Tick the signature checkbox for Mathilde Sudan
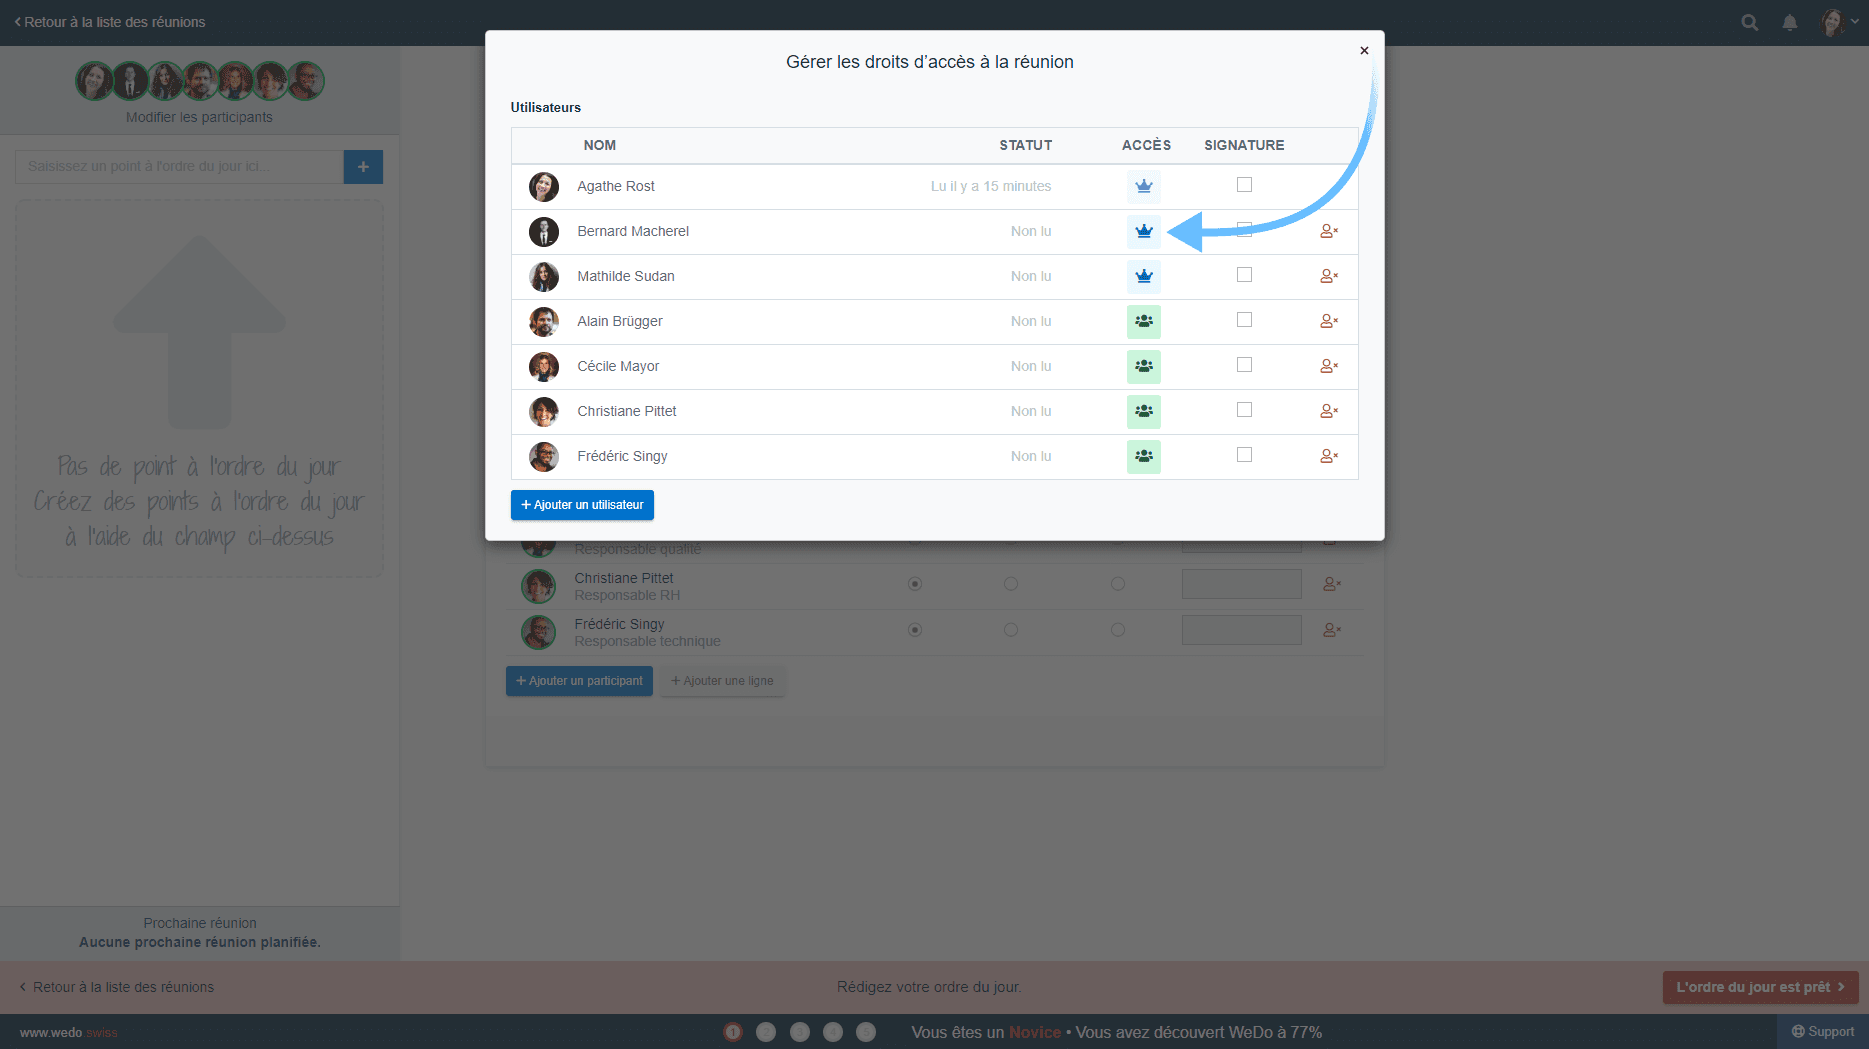 (x=1244, y=275)
